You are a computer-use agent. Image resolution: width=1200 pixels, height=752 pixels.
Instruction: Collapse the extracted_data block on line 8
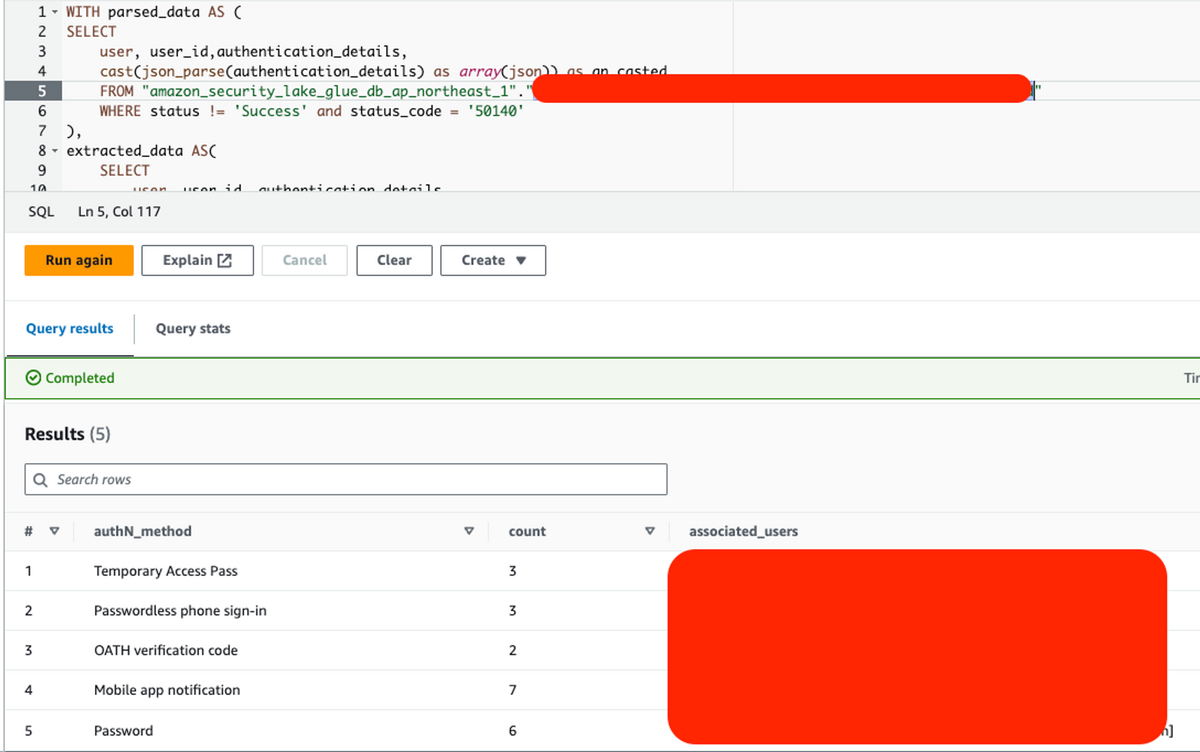[52, 151]
